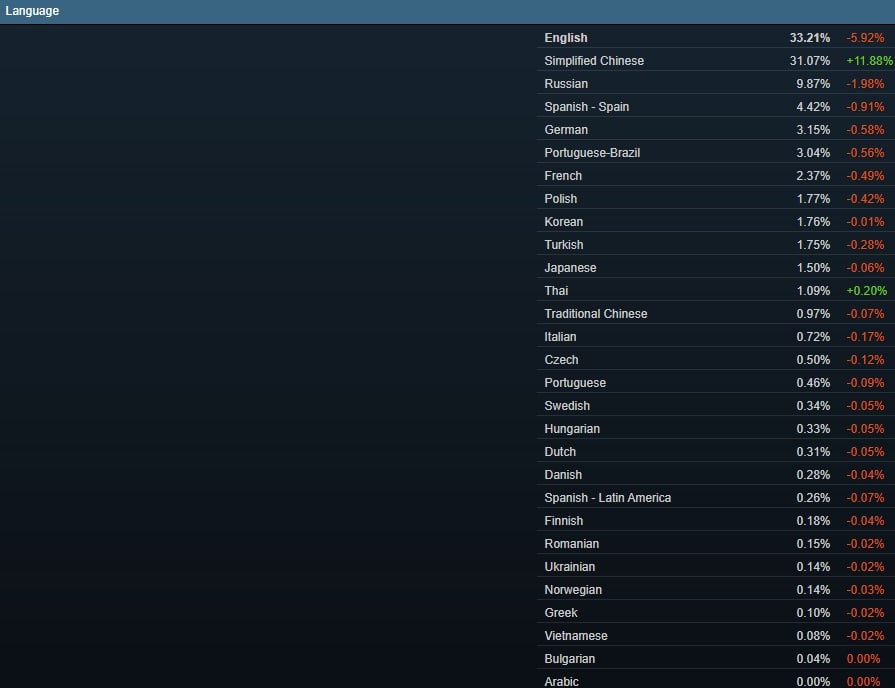Click the Russian language entry
This screenshot has height=688, width=895.
716,84
